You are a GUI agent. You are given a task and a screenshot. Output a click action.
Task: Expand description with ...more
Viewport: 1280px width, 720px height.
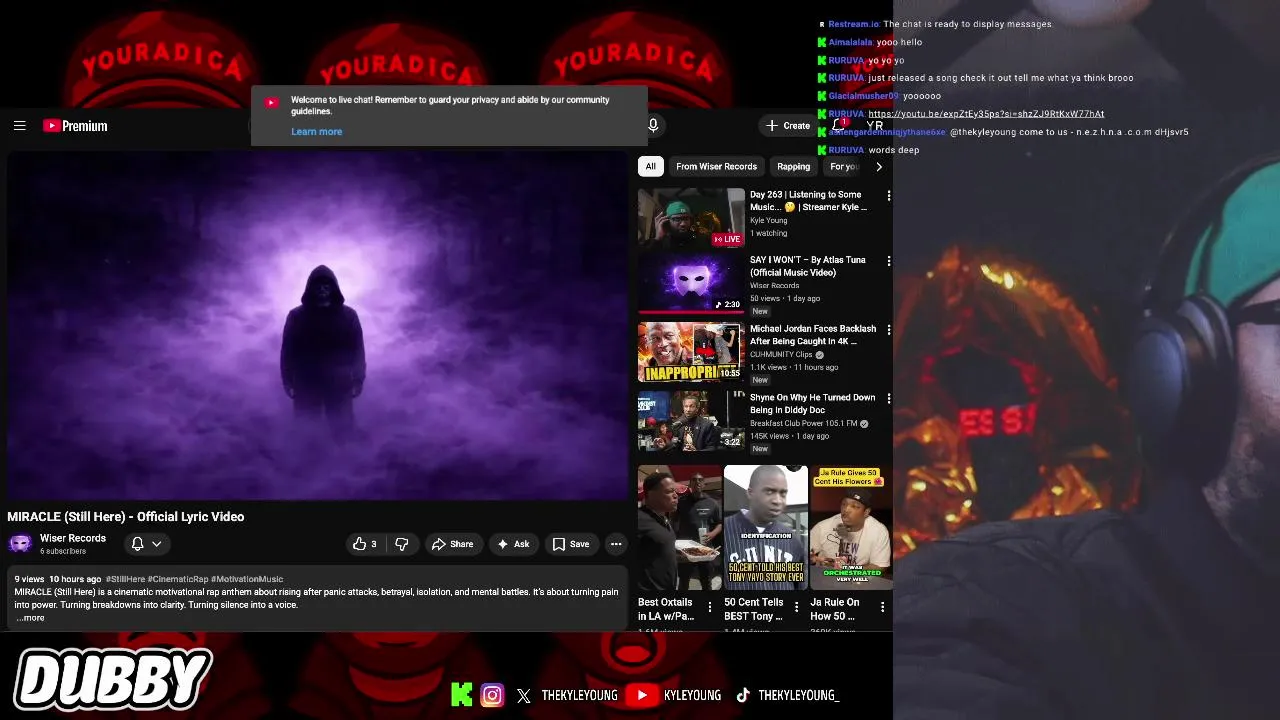click(31, 618)
